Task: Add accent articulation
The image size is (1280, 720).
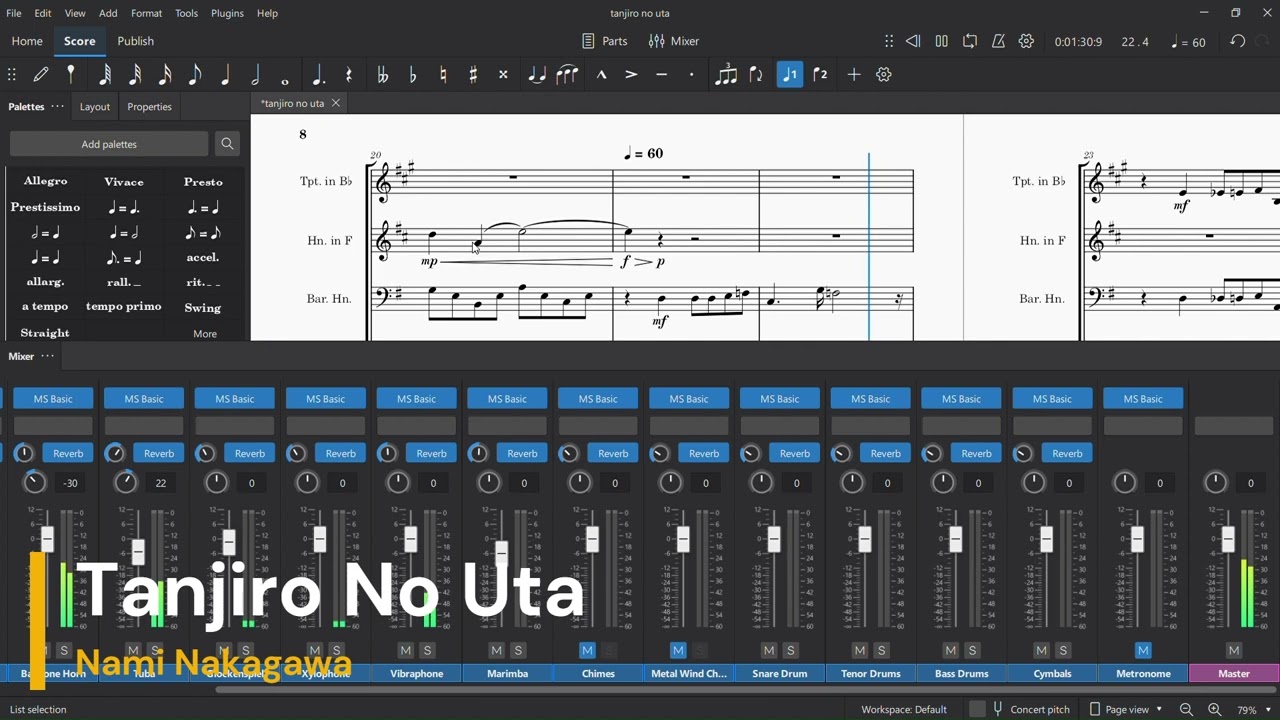Action: [631, 75]
